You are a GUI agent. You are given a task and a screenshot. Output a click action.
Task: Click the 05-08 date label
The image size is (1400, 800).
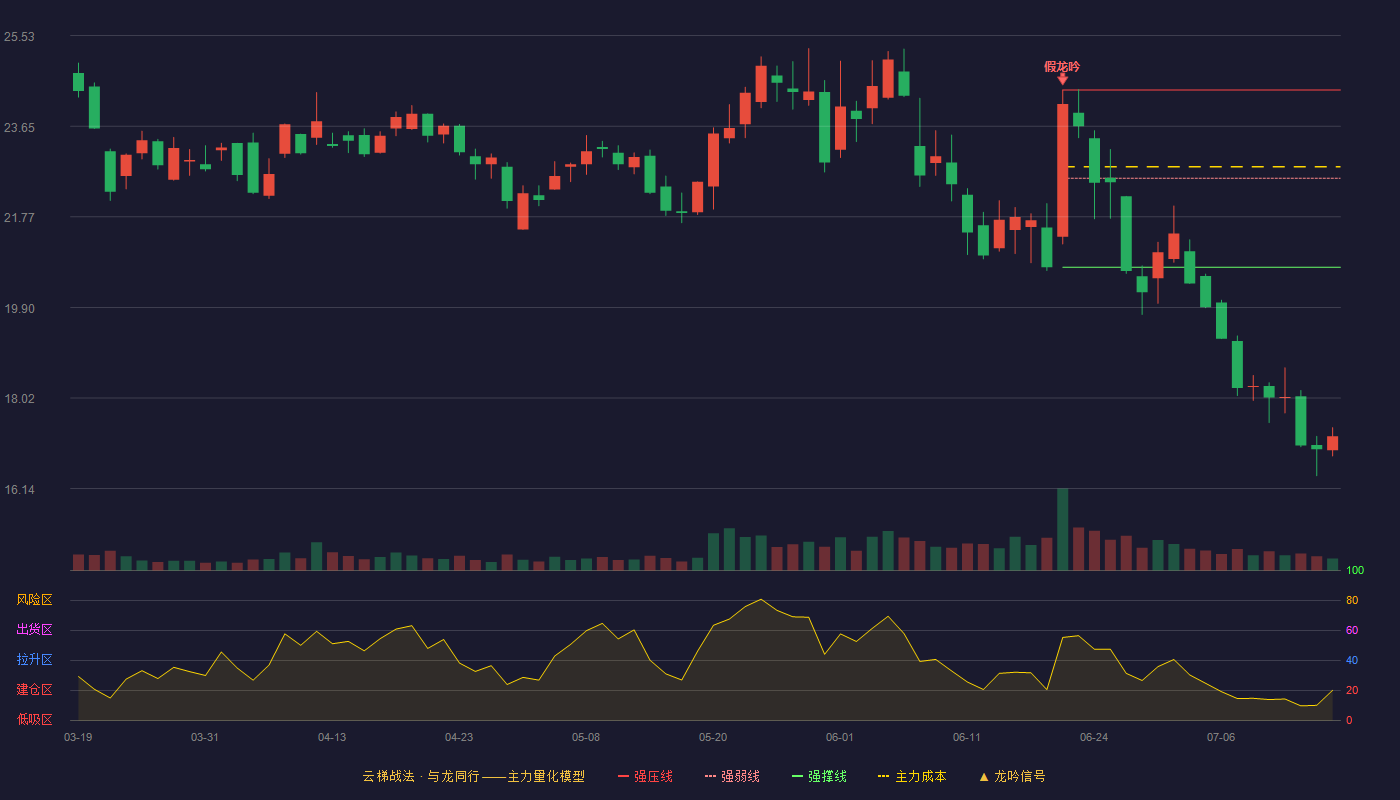[x=586, y=737]
